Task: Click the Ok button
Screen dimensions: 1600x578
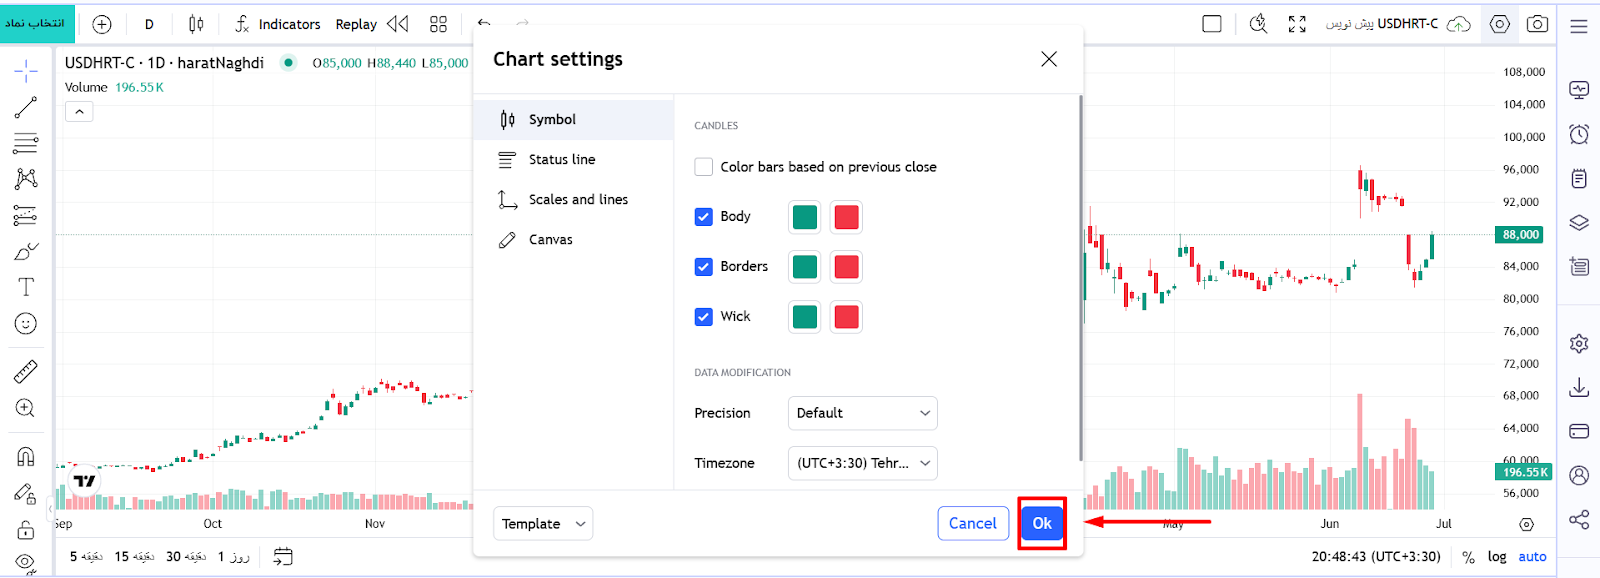Action: 1042,523
